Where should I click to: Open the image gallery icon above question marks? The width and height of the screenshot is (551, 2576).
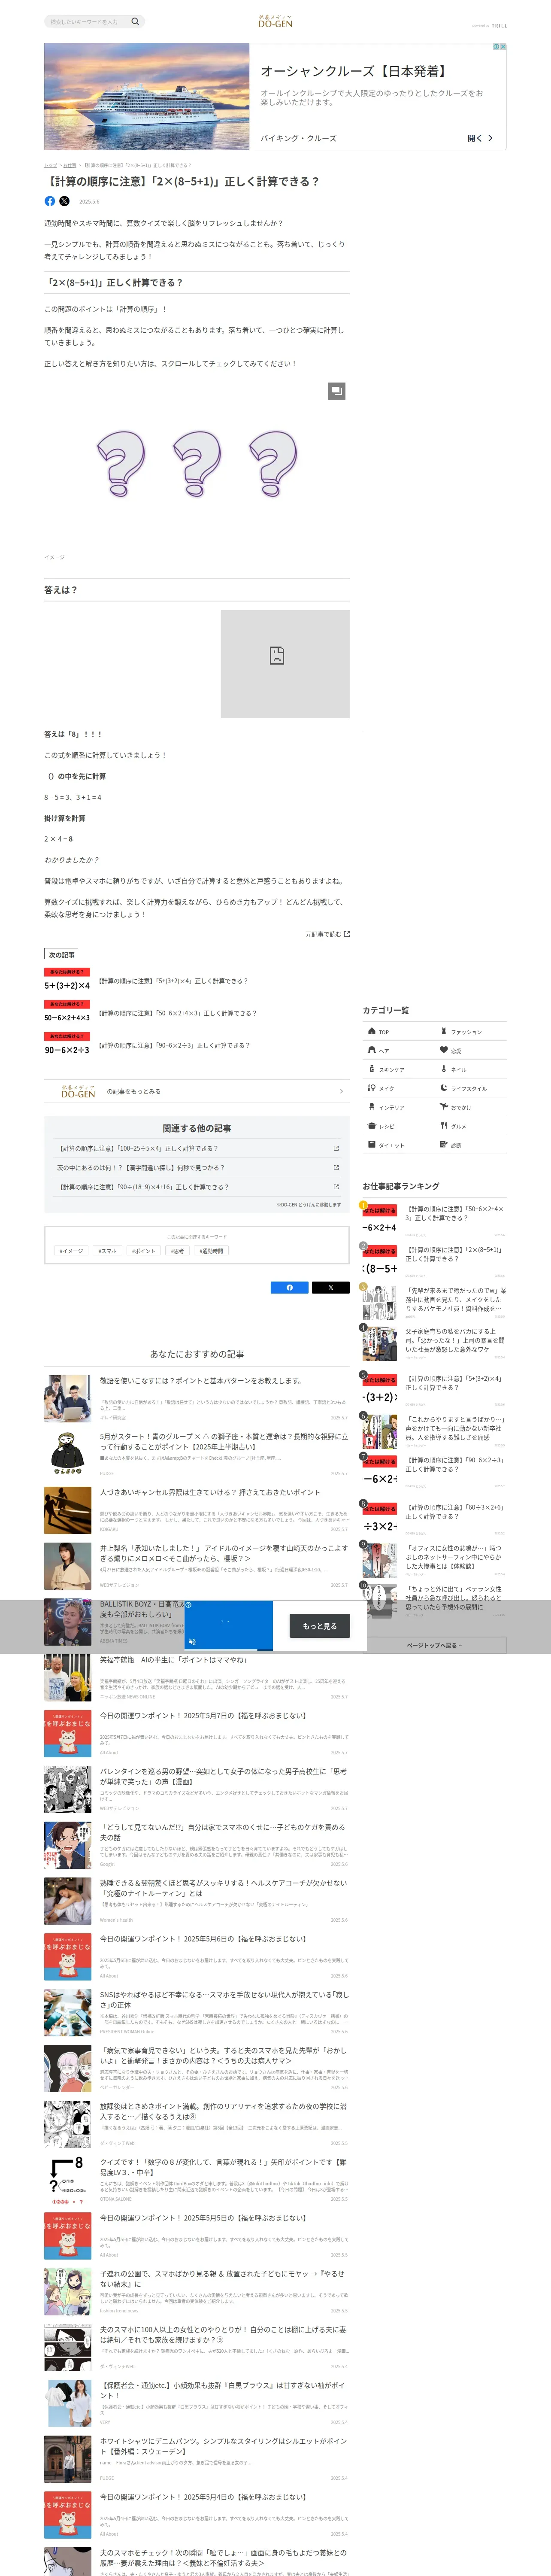(x=337, y=391)
